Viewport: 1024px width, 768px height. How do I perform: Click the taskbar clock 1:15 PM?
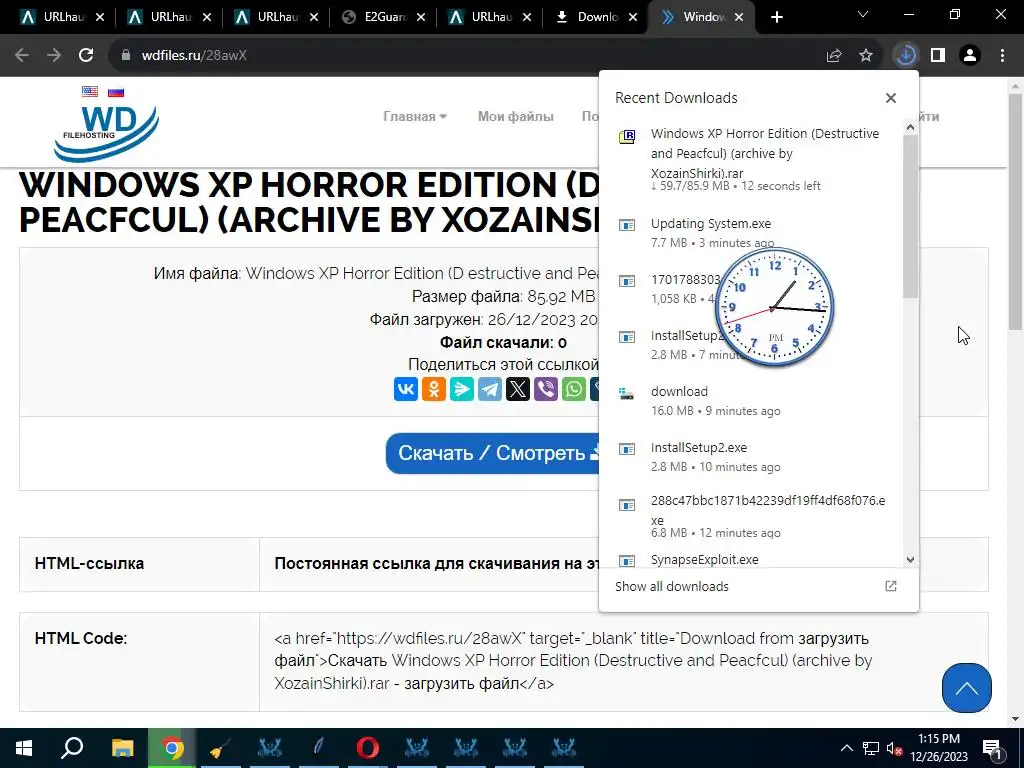pos(939,748)
